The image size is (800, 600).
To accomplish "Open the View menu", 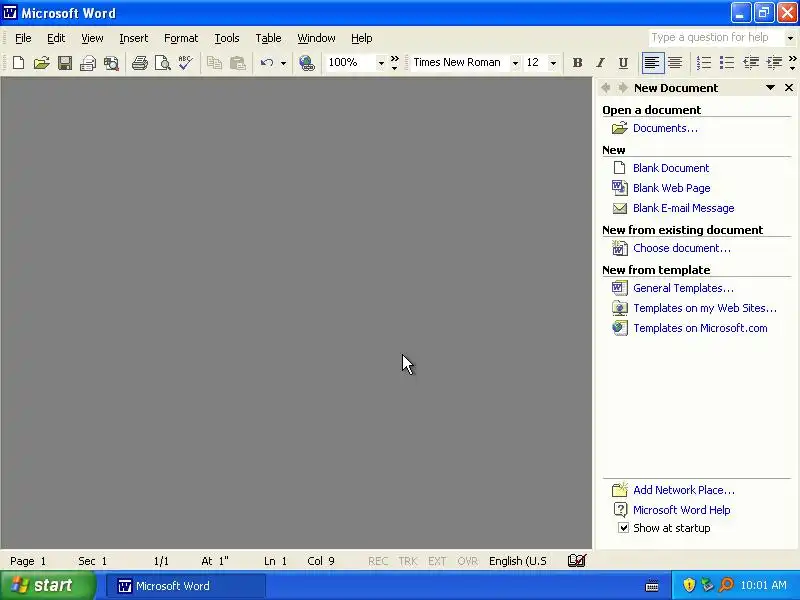I will [92, 38].
